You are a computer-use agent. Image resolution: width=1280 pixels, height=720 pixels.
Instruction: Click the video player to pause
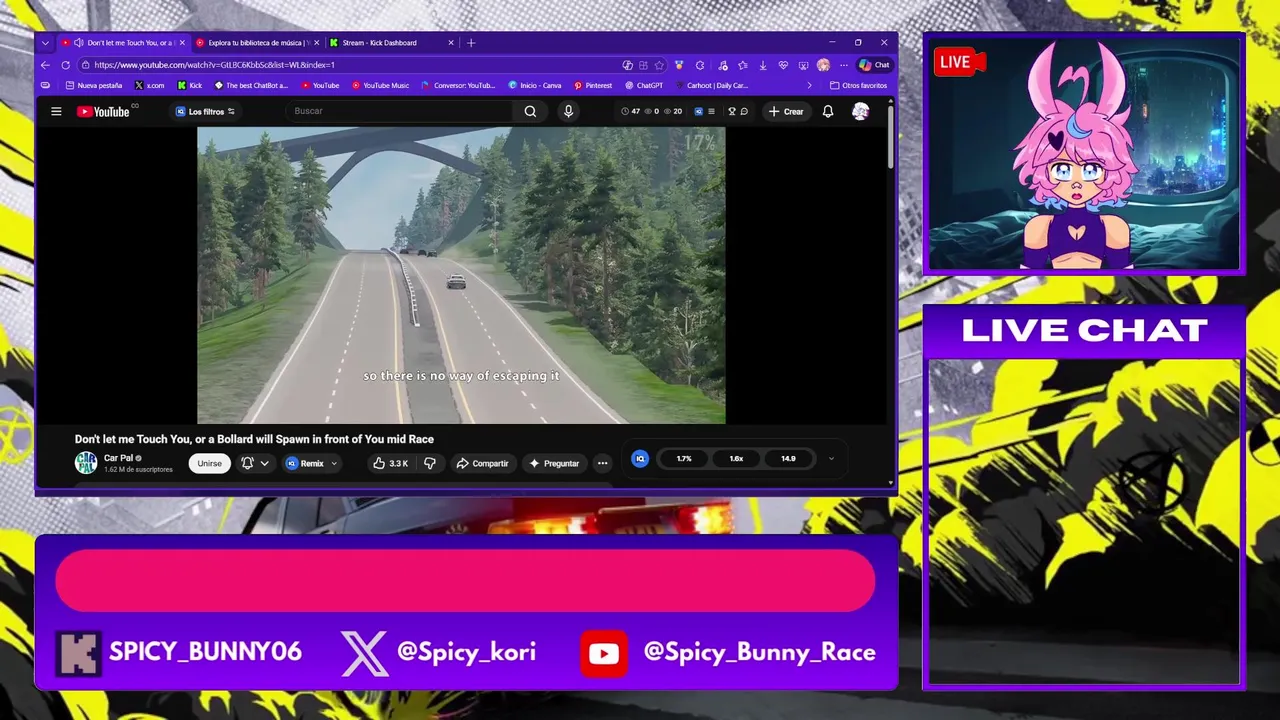[x=461, y=275]
